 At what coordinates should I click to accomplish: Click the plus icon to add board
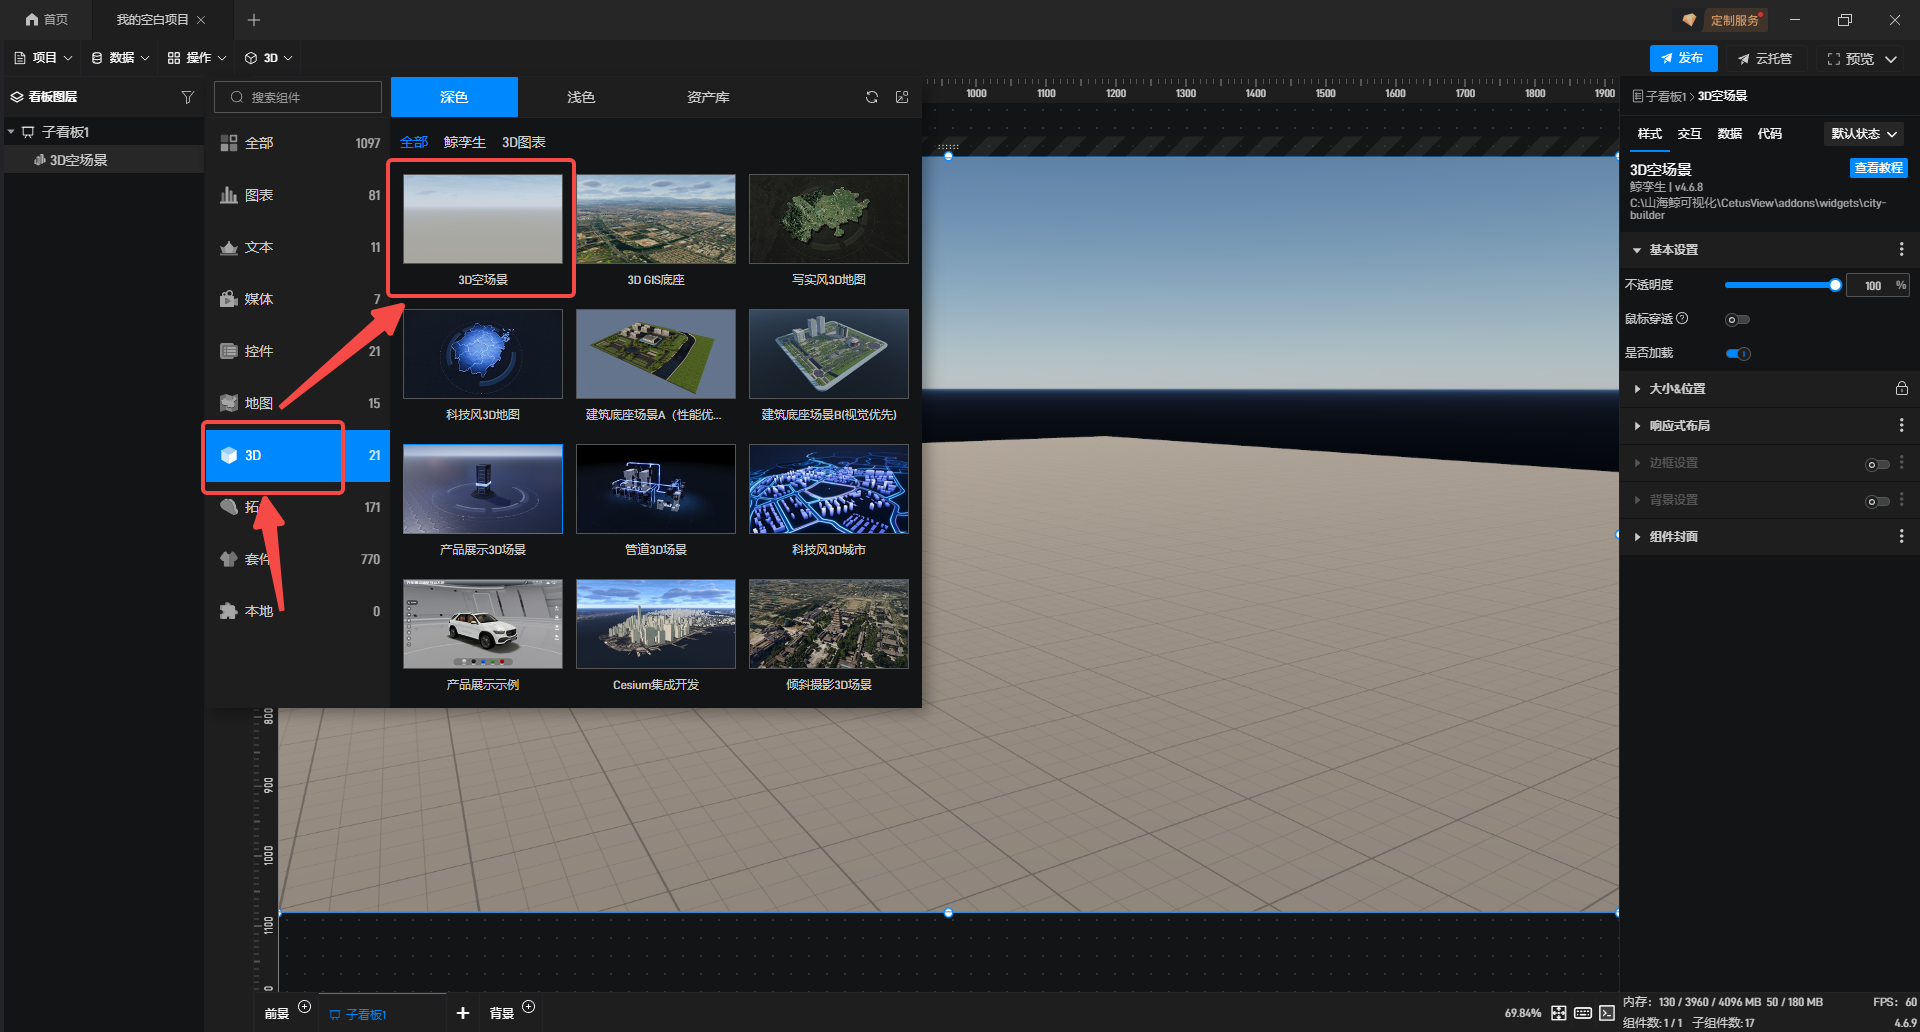pyautogui.click(x=462, y=1013)
